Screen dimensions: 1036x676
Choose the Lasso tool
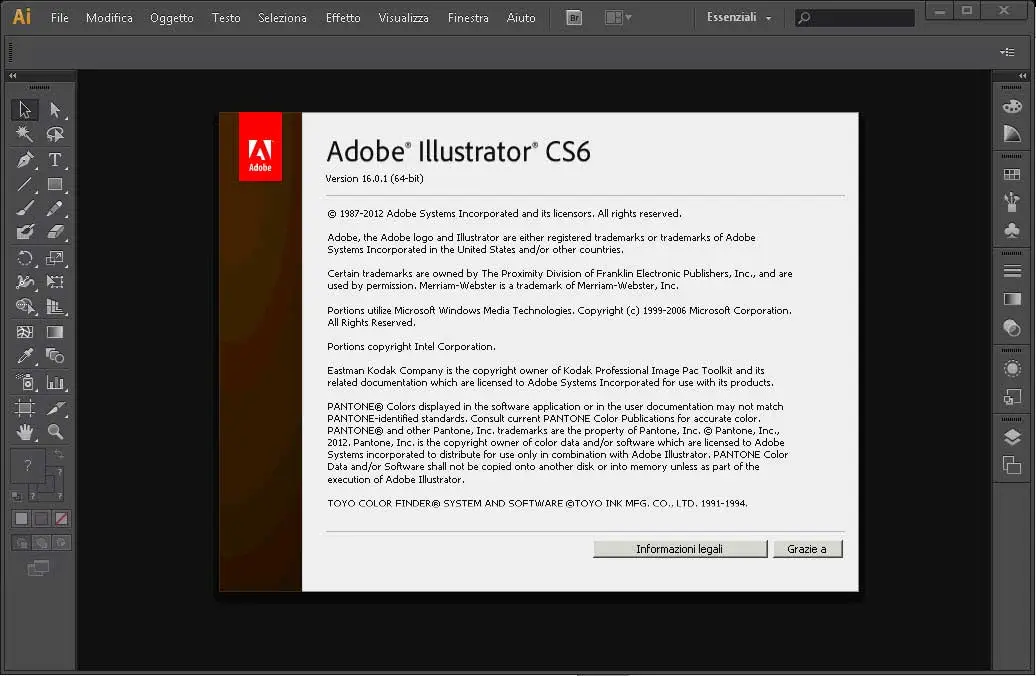pos(55,134)
